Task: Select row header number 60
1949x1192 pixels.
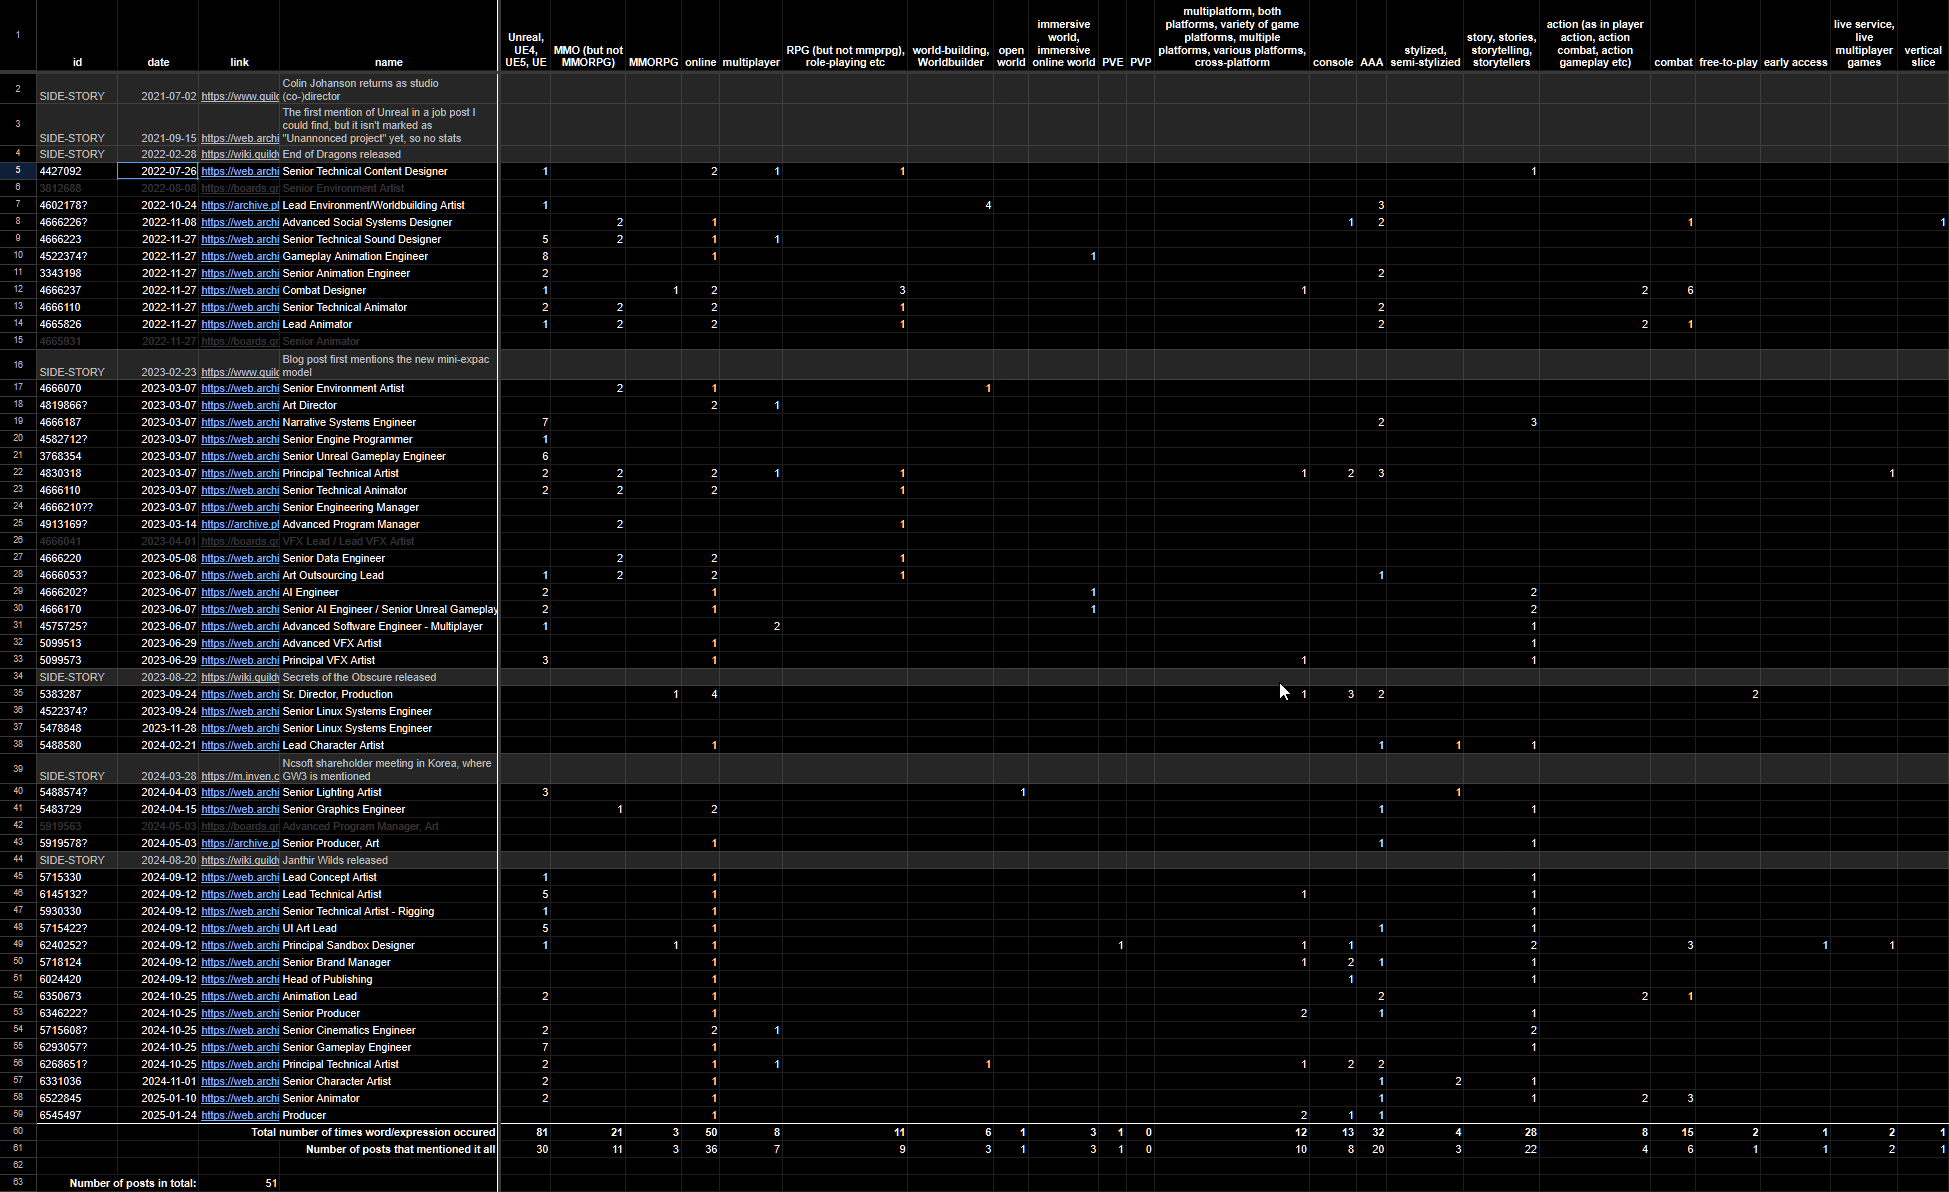Action: [18, 1132]
